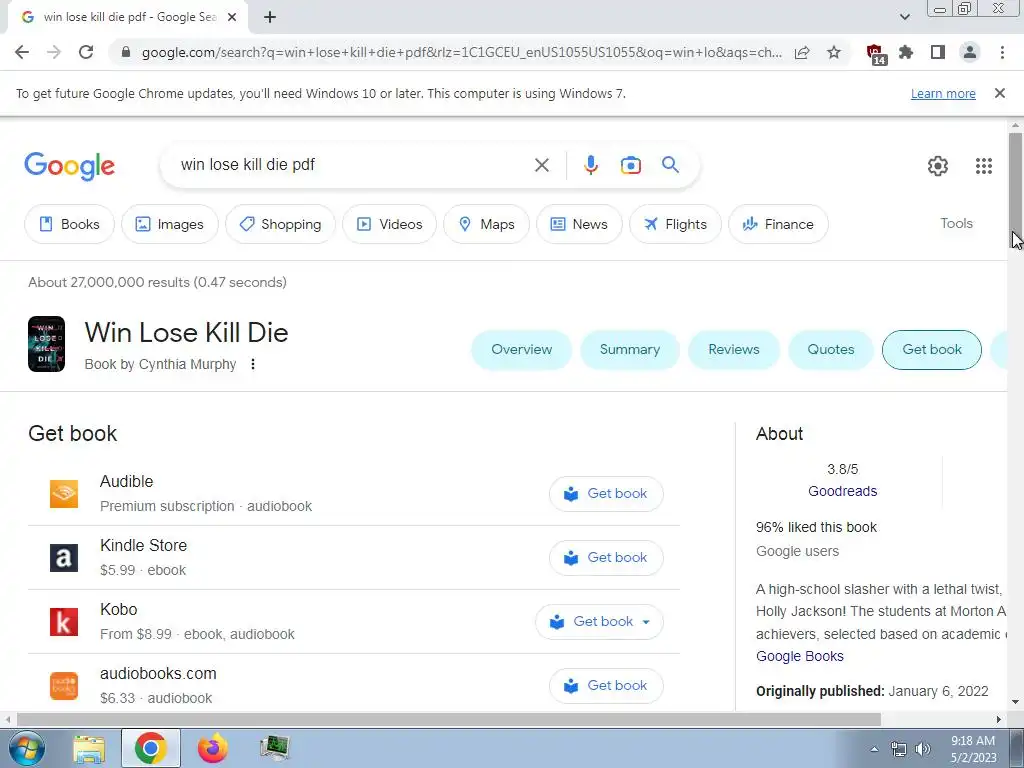Click the scroll right arrow

(999, 719)
